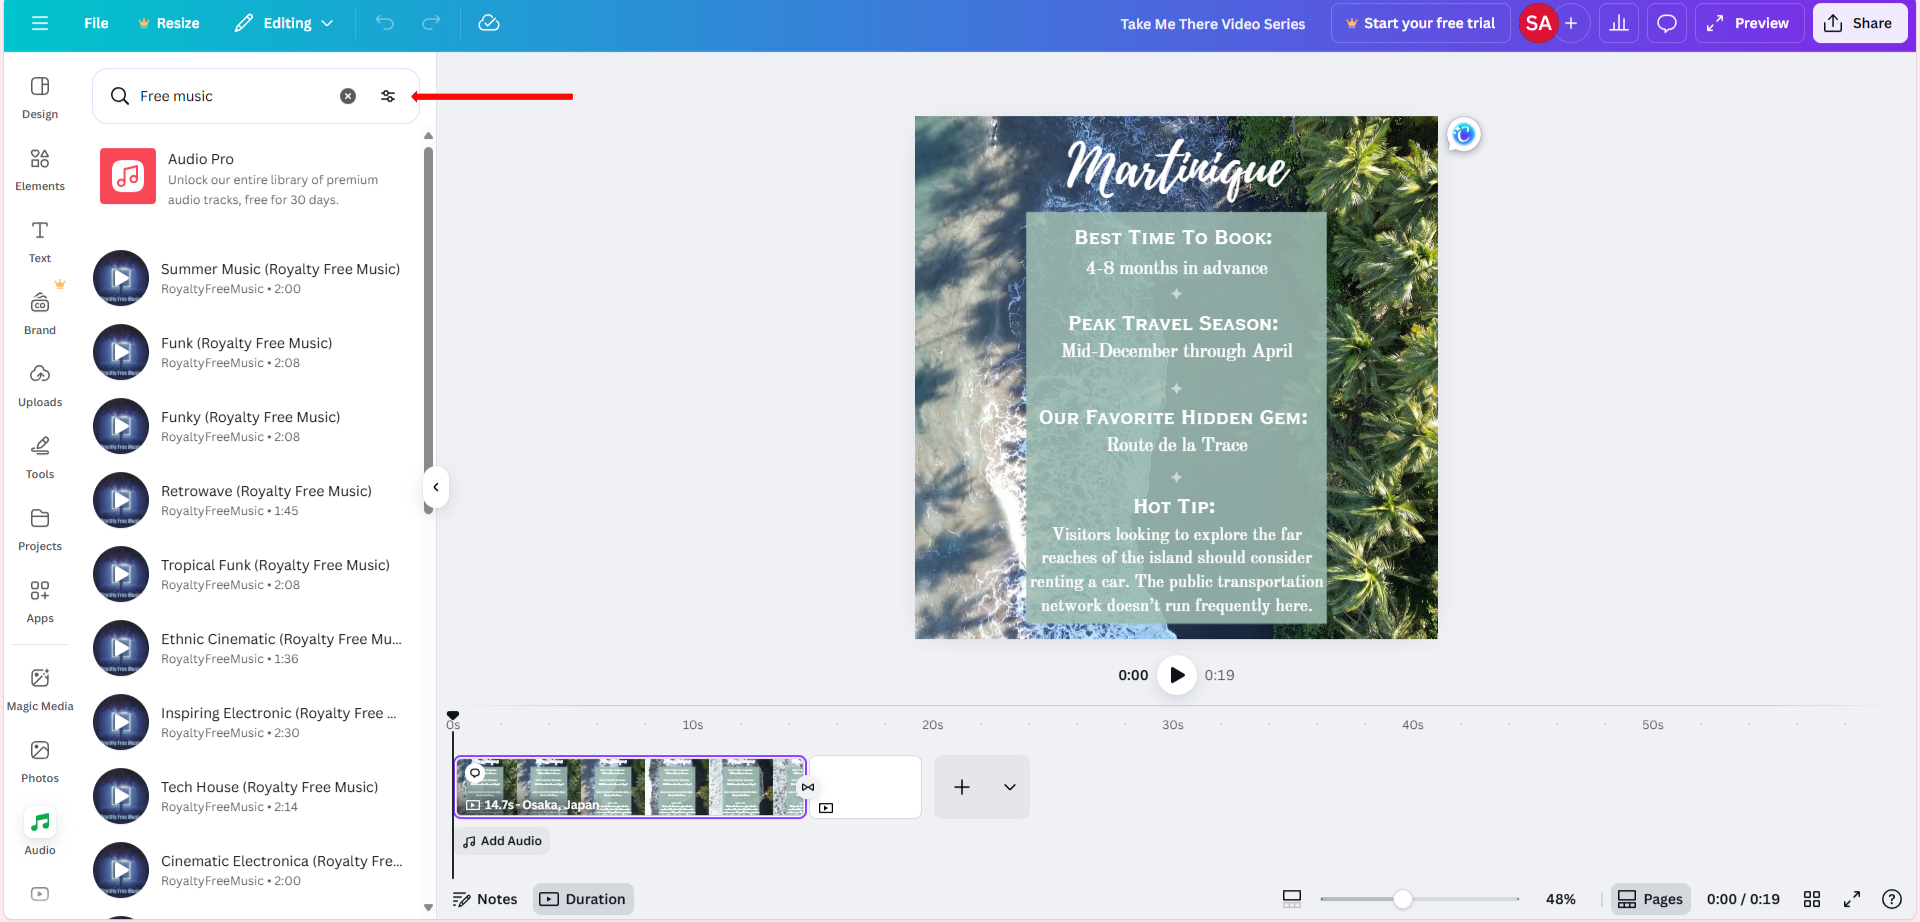Open the File menu

click(96, 23)
